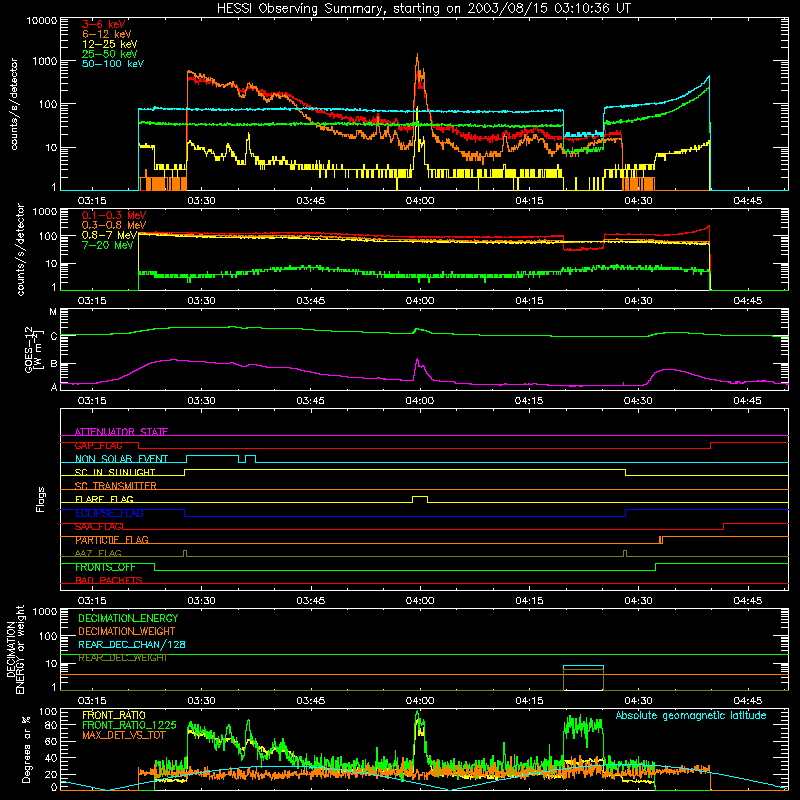The image size is (800, 800).
Task: Click the 04:00 tick under top plot
Action: pos(420,201)
